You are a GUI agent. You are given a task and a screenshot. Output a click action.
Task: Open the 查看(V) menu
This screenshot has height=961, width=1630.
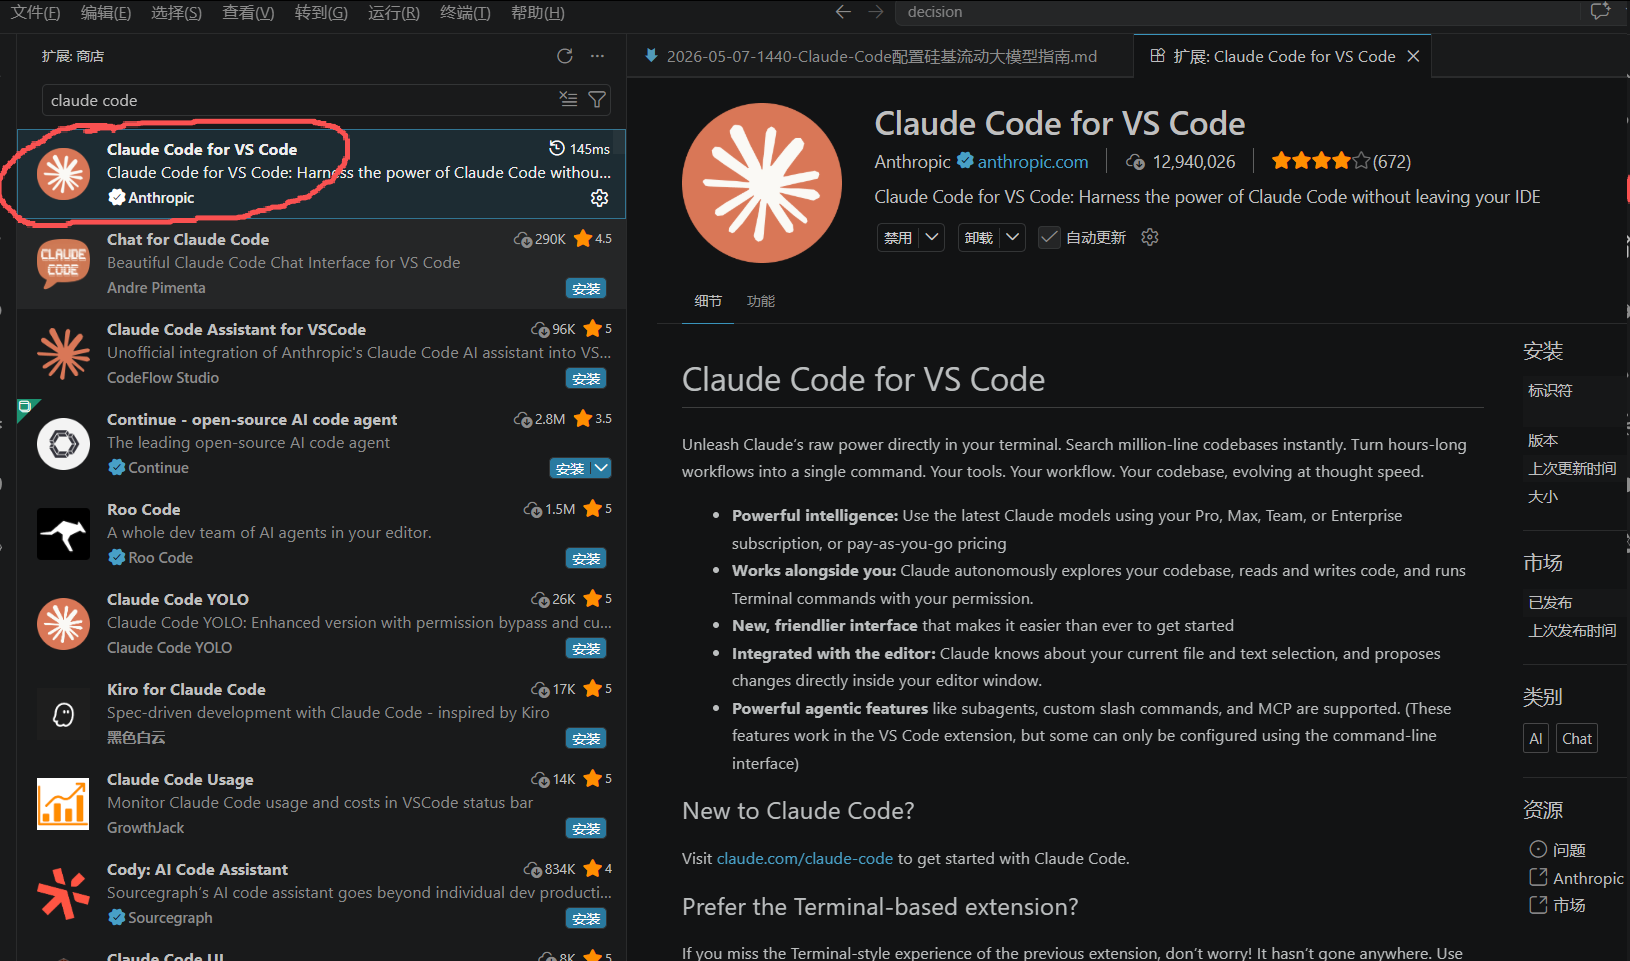(x=248, y=12)
